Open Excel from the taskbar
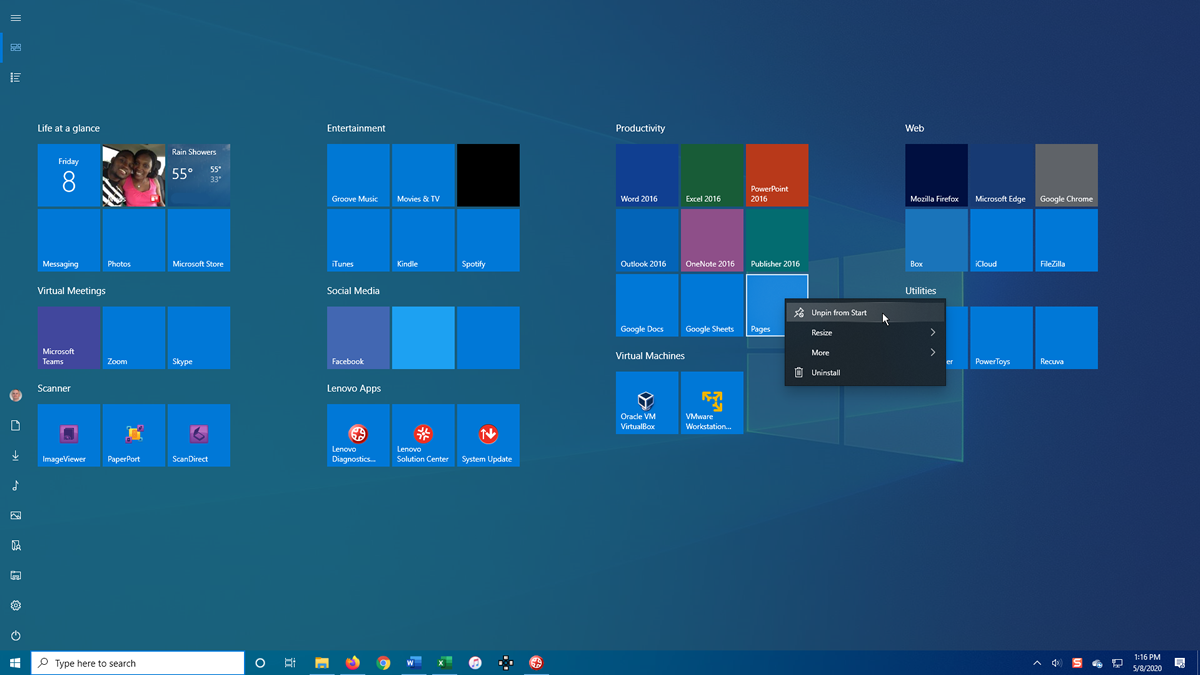1200x675 pixels. [445, 663]
